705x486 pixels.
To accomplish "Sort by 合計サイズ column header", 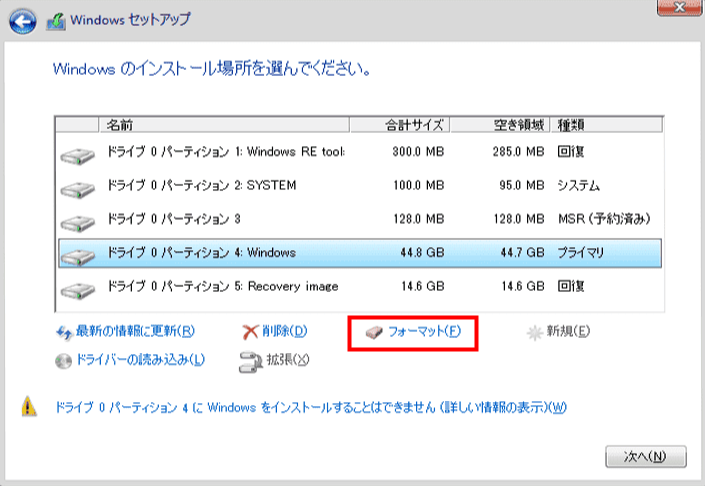I will [400, 125].
